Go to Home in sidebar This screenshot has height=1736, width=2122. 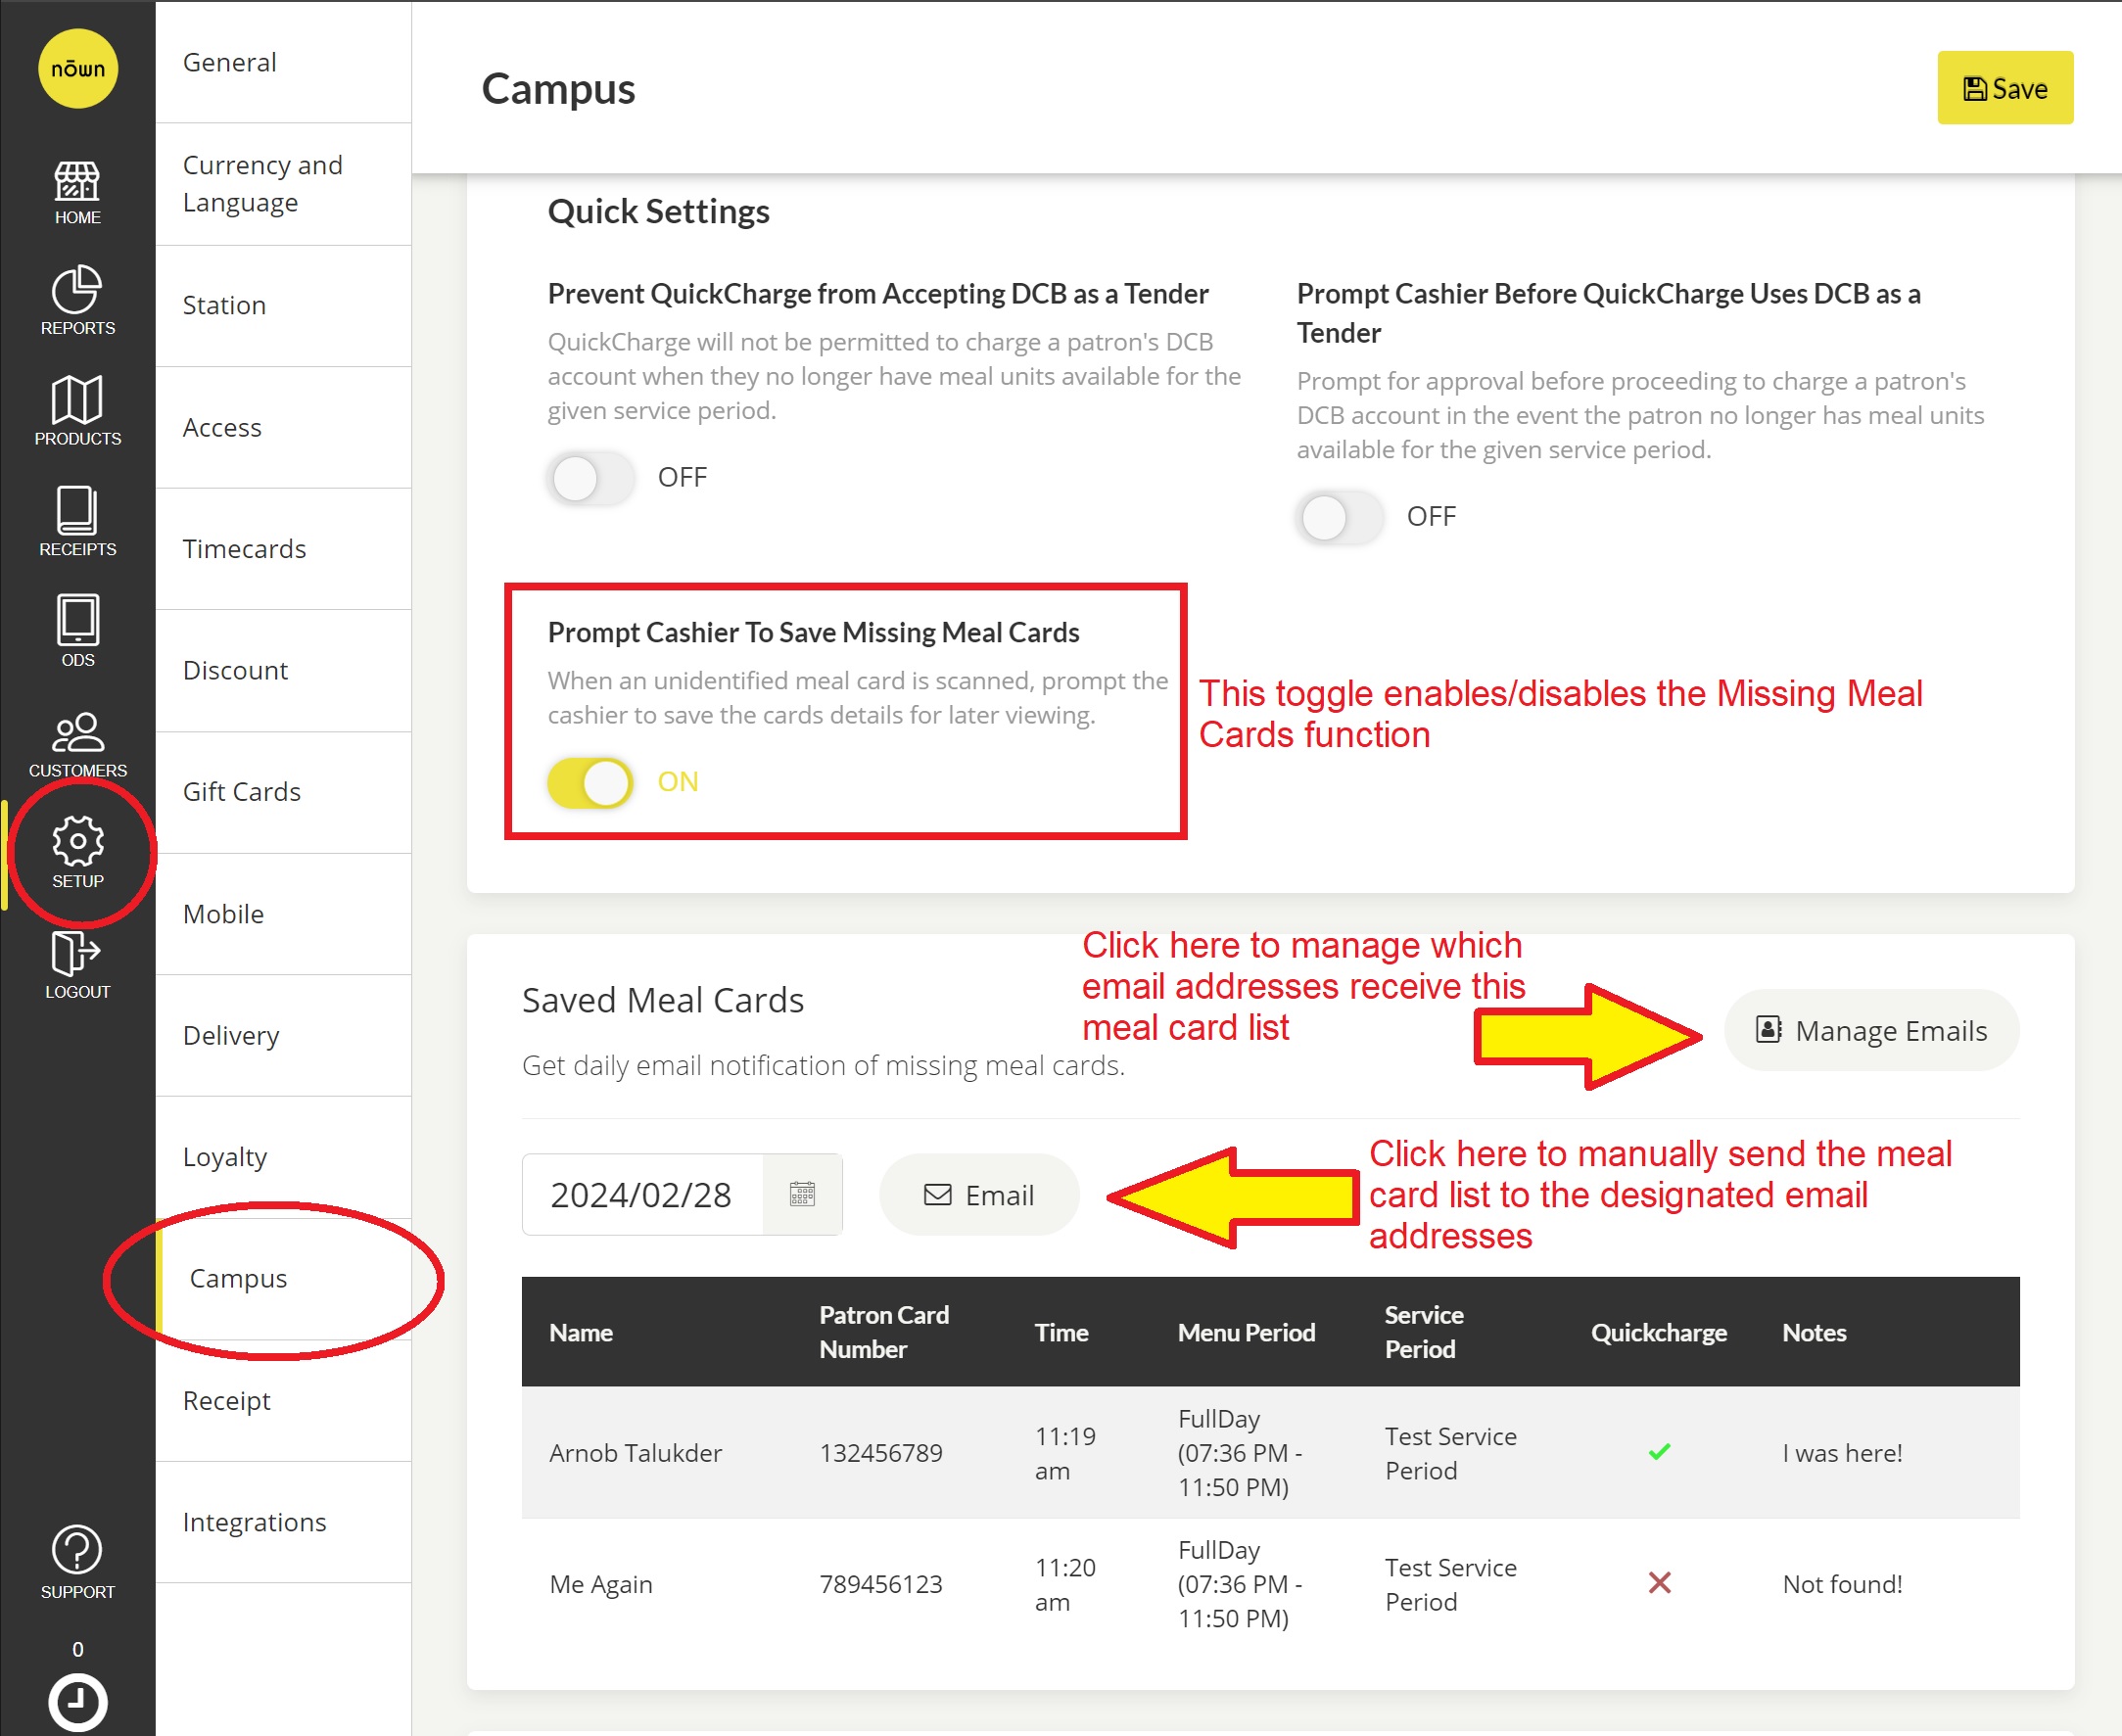(x=77, y=194)
